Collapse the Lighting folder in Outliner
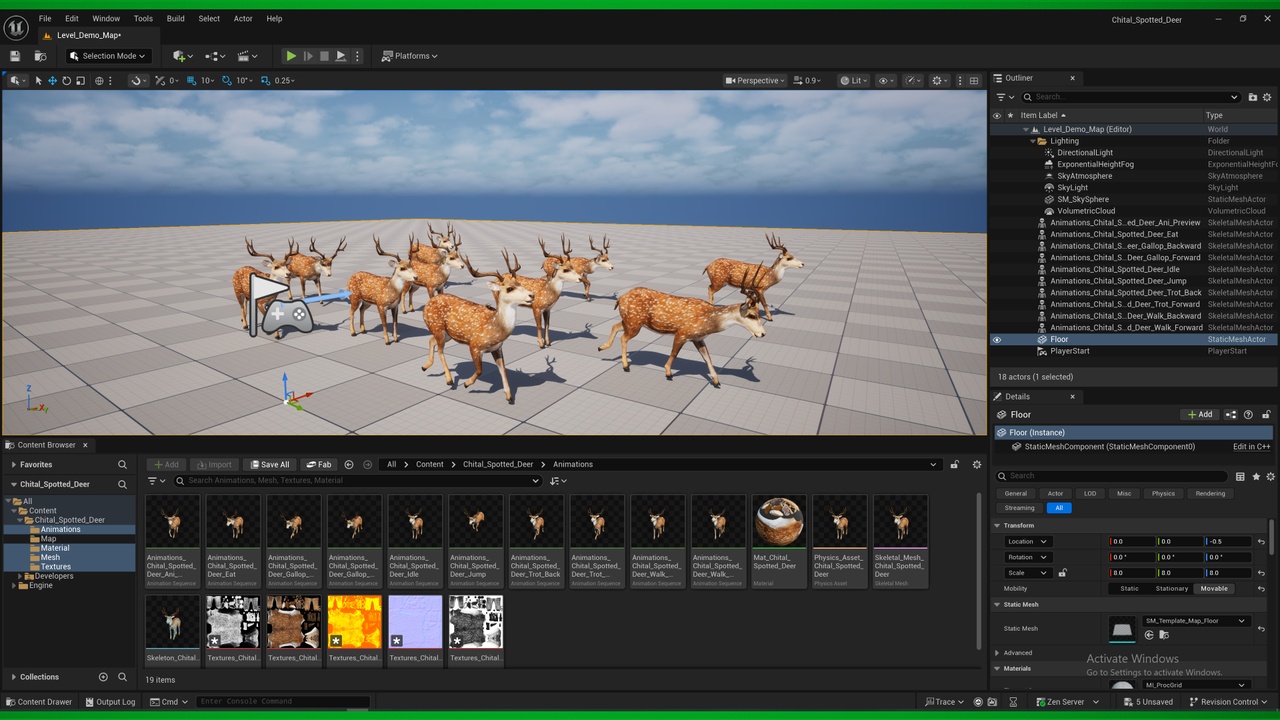 [1034, 141]
